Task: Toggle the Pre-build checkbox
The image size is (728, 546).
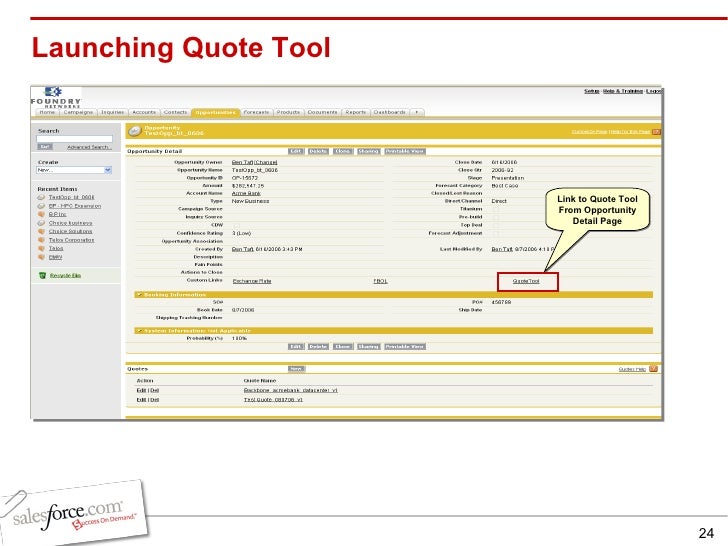Action: tap(495, 217)
